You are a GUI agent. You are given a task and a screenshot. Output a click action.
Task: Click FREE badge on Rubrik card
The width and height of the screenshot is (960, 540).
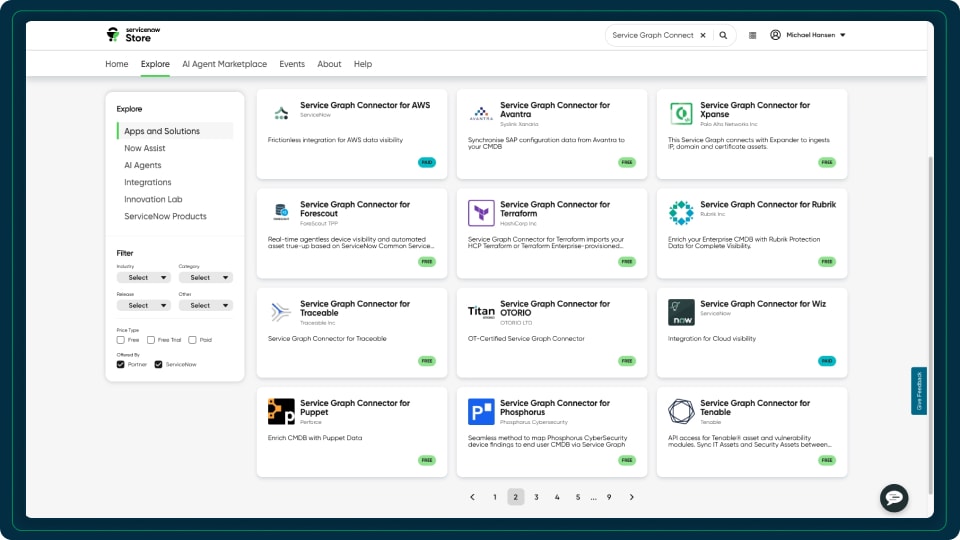click(x=827, y=261)
